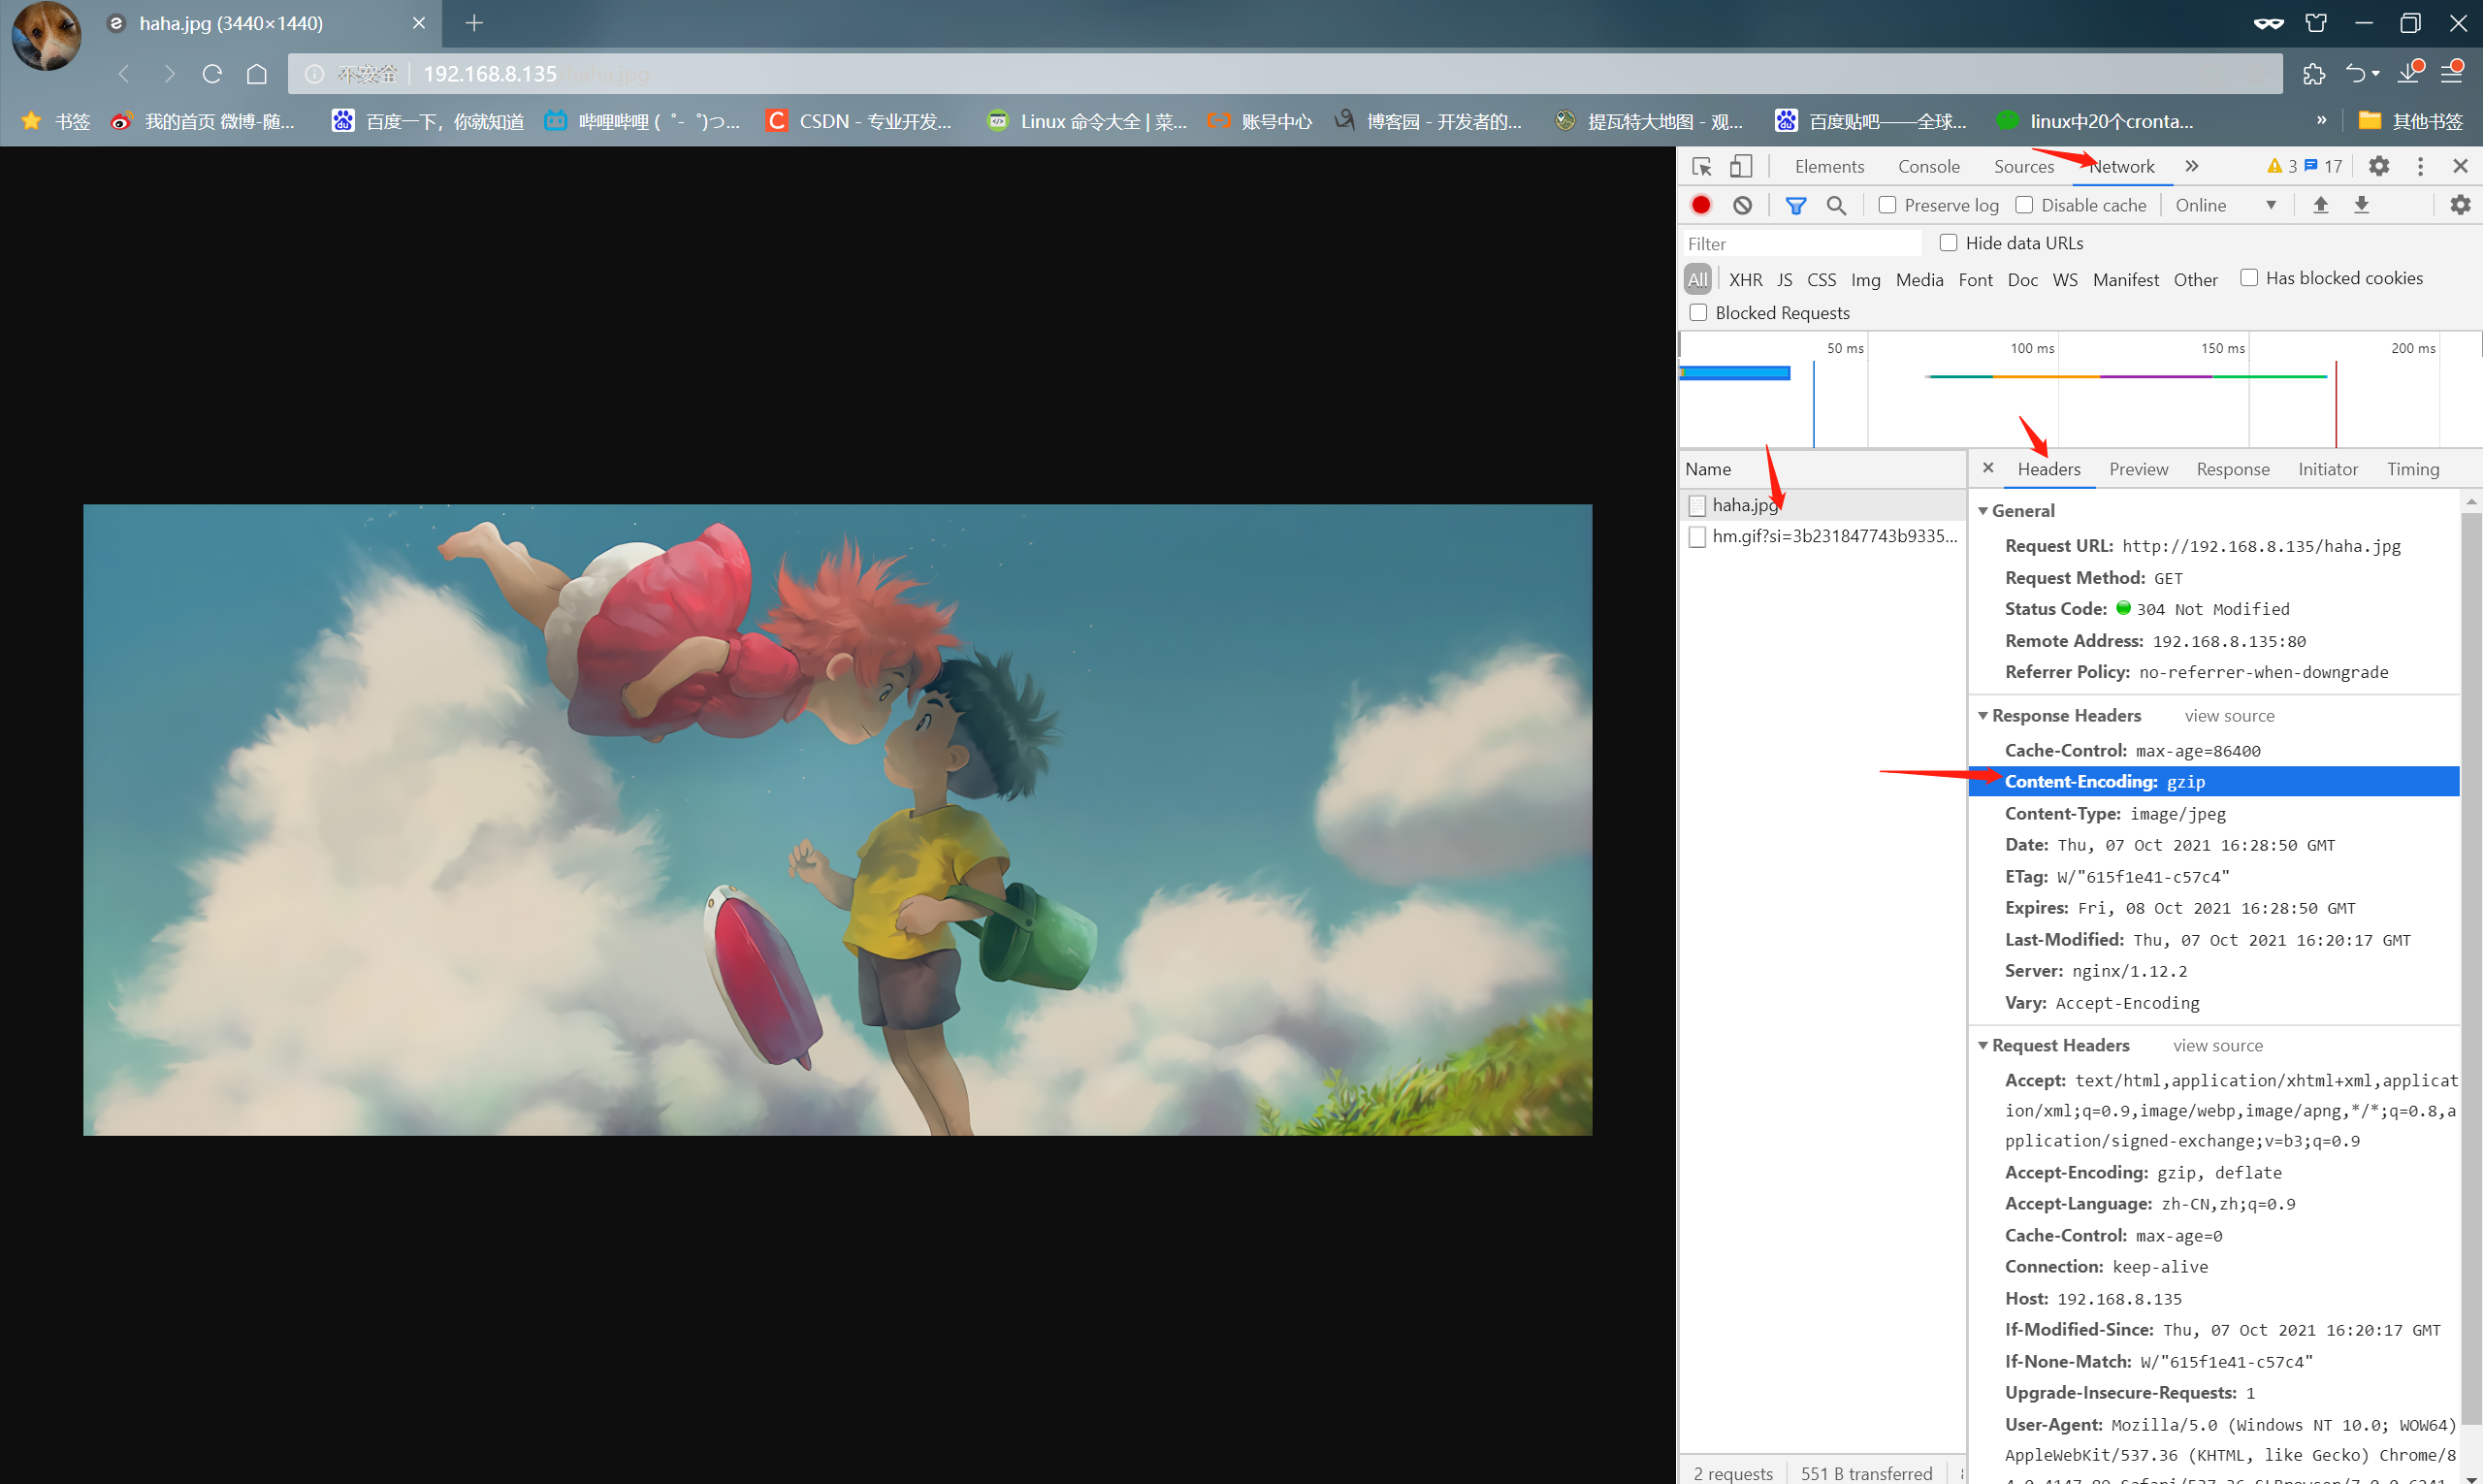Close the DevTools panel
Screen dimensions: 2483x1484
tap(2461, 166)
